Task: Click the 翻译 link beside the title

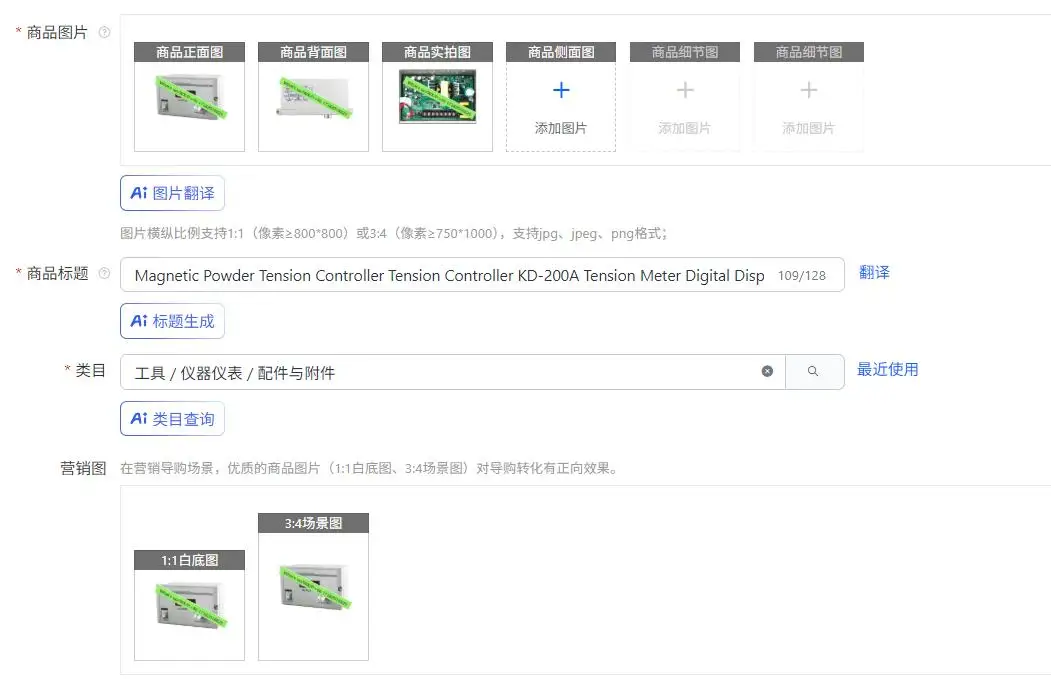Action: (x=874, y=273)
